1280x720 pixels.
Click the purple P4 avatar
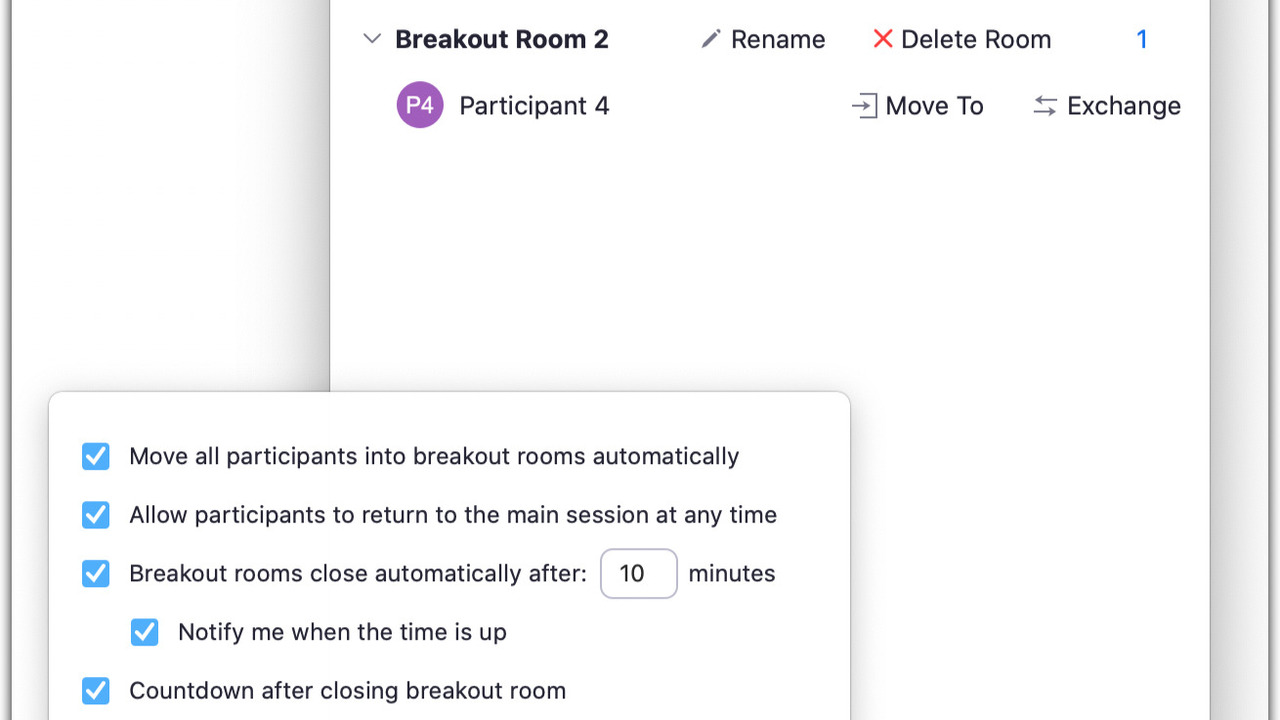point(420,105)
